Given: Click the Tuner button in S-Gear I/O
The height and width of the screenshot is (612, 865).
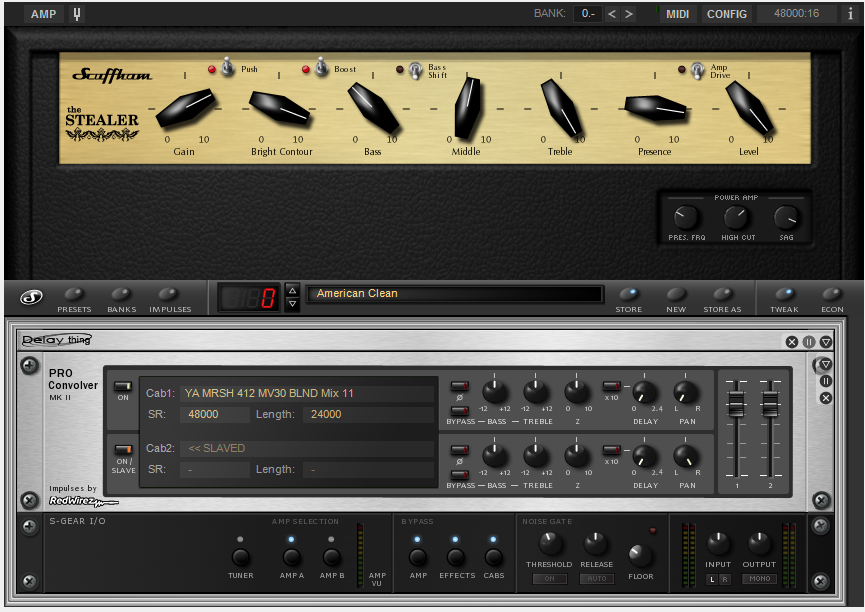Looking at the screenshot, I should click(x=241, y=557).
